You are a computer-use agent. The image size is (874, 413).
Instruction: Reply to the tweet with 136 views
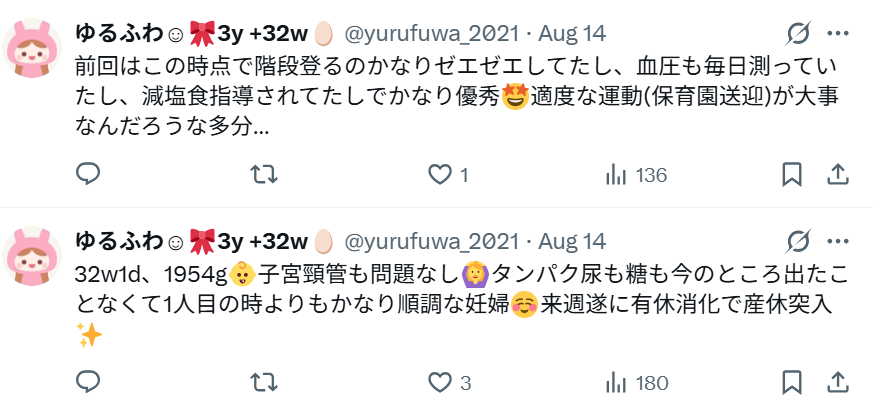[88, 174]
